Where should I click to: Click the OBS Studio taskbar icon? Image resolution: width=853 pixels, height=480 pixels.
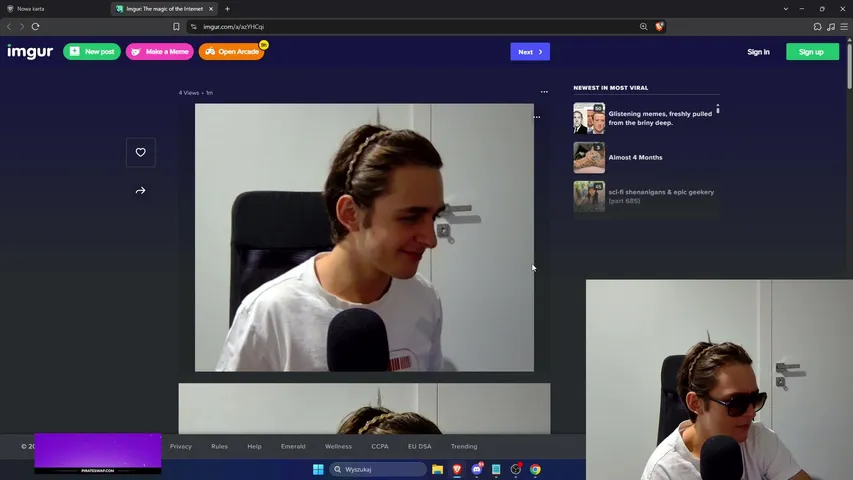coord(516,469)
